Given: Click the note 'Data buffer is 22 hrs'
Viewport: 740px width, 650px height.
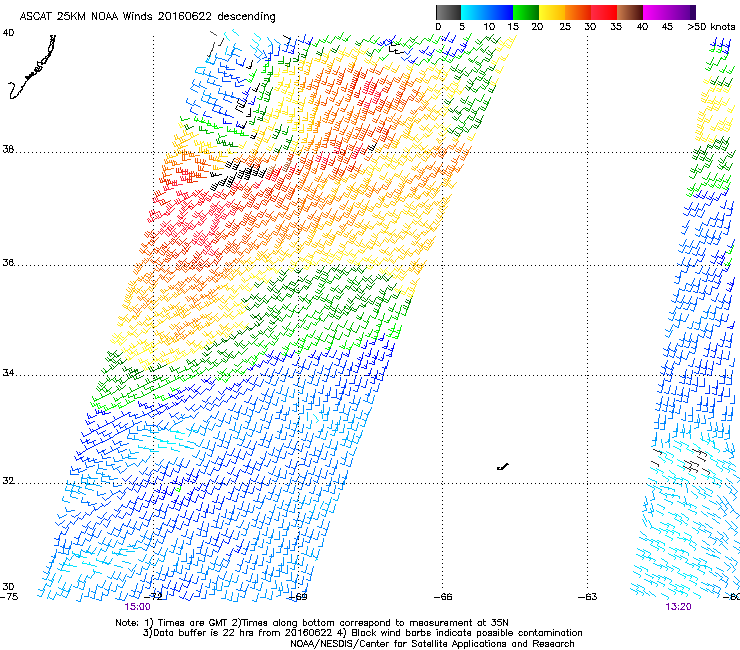Looking at the screenshot, I should [x=198, y=633].
